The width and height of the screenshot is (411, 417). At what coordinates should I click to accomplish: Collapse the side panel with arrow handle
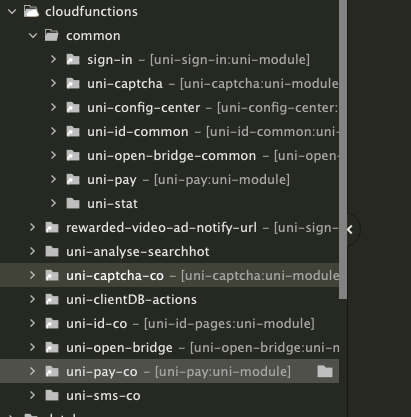click(350, 229)
